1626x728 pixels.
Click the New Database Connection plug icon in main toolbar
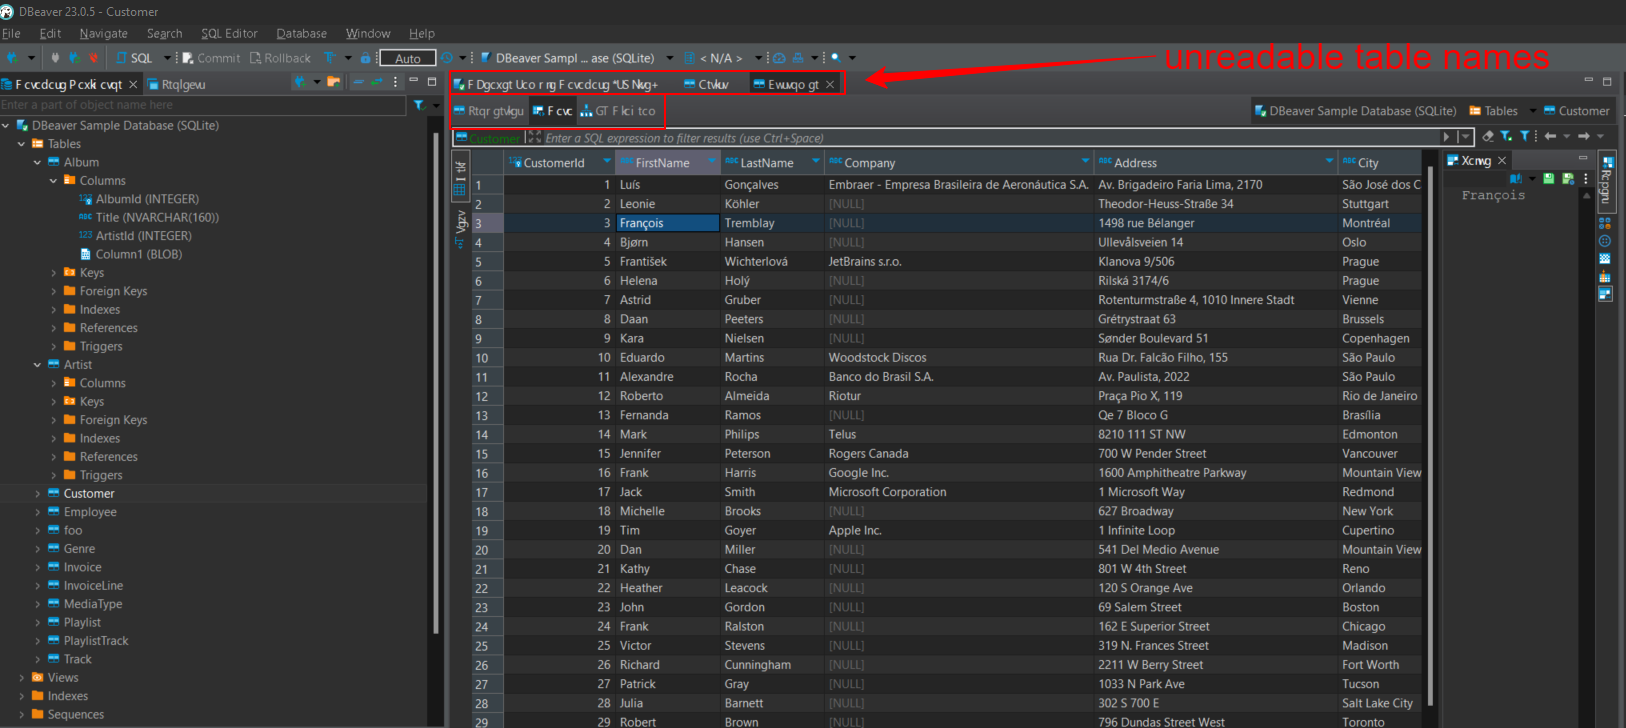click(x=12, y=58)
